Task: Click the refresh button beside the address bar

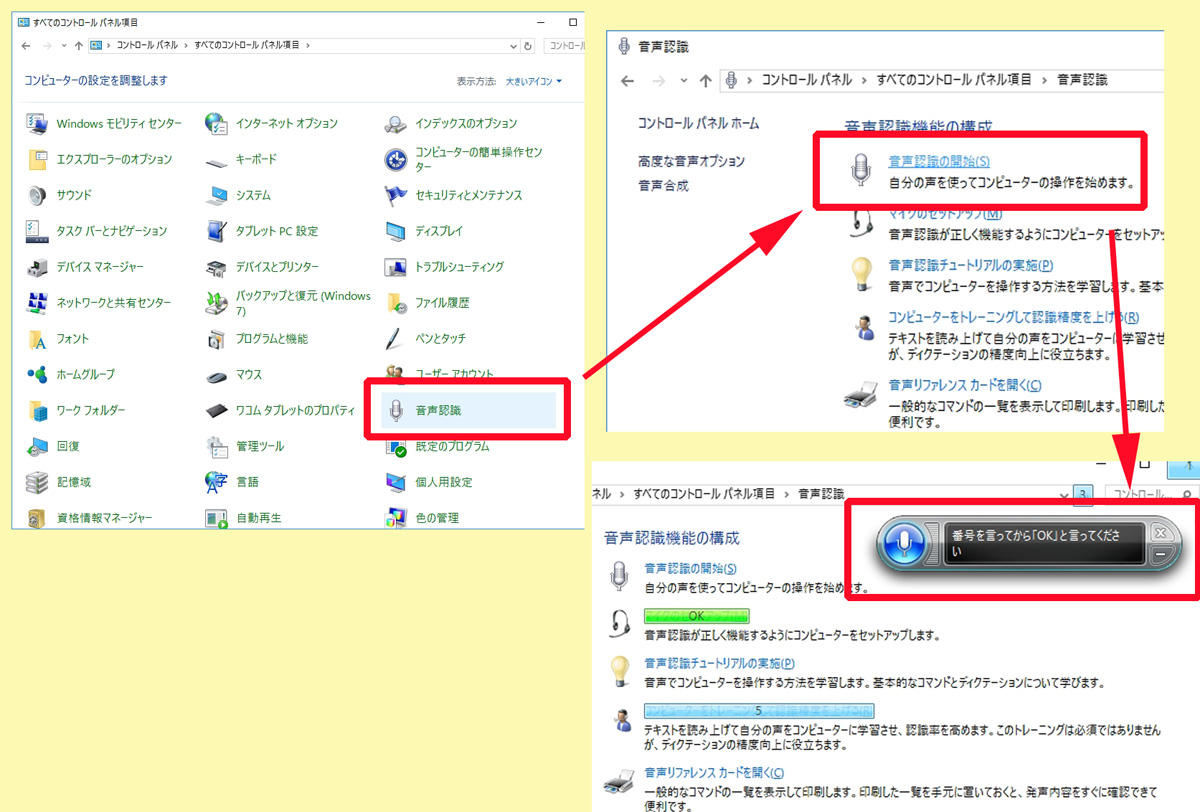Action: 528,46
